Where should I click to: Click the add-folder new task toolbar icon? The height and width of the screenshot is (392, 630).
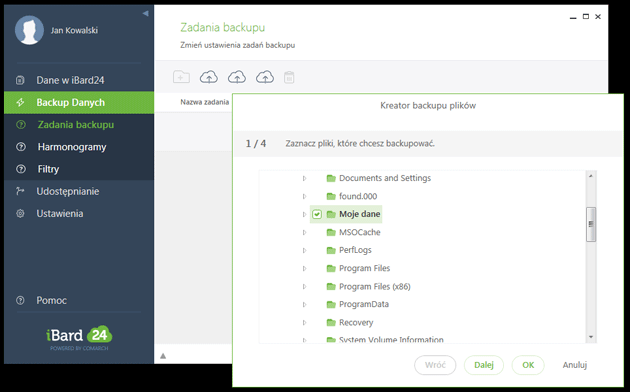click(181, 77)
